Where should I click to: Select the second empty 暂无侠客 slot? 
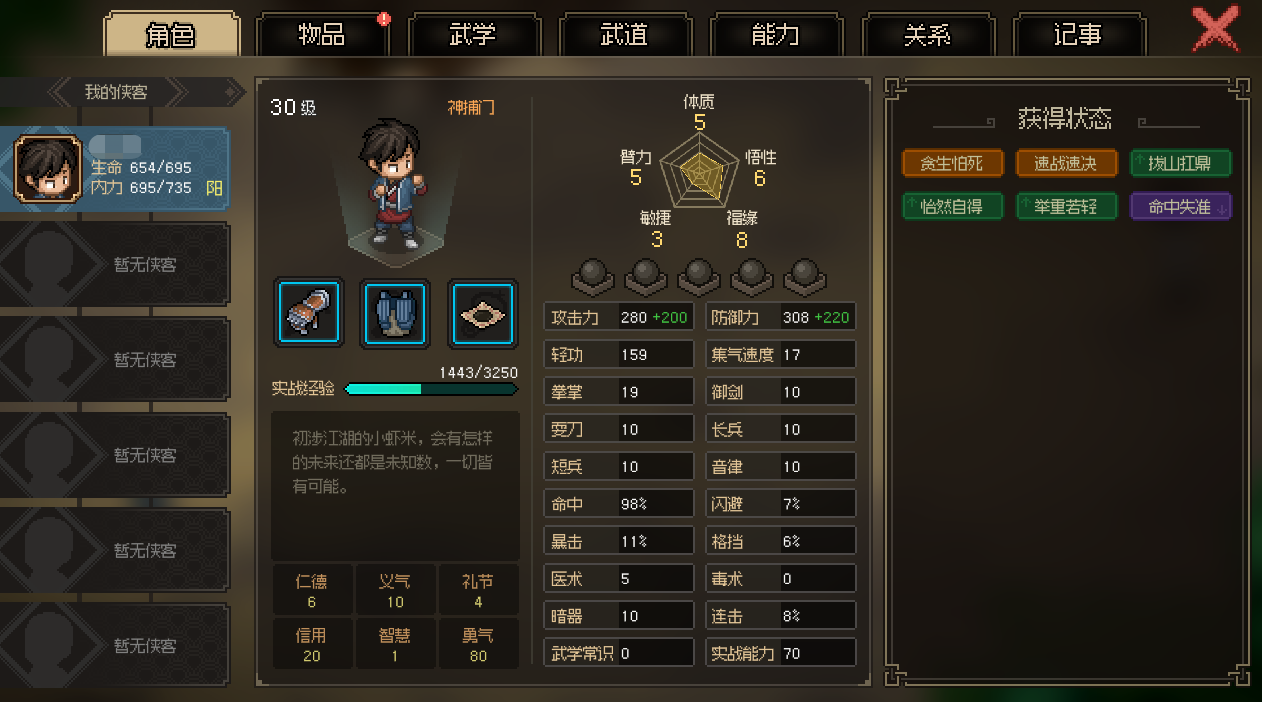[x=115, y=360]
